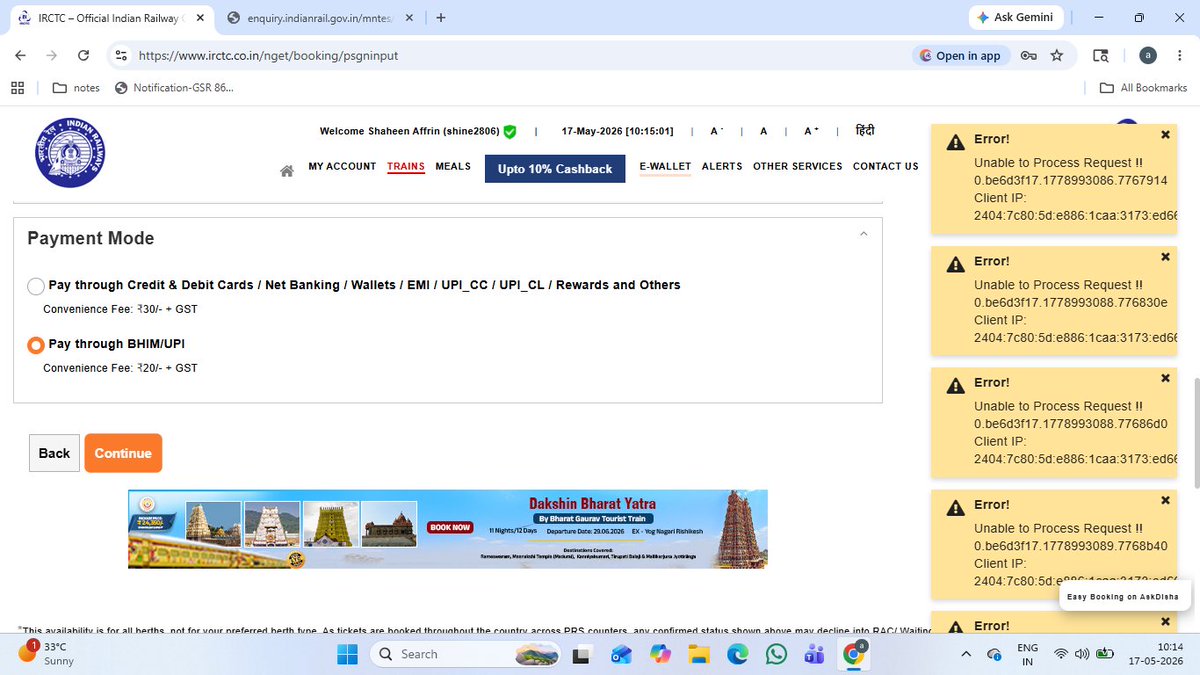Click Easy Booking on AskDisha tooltip

[x=1123, y=596]
